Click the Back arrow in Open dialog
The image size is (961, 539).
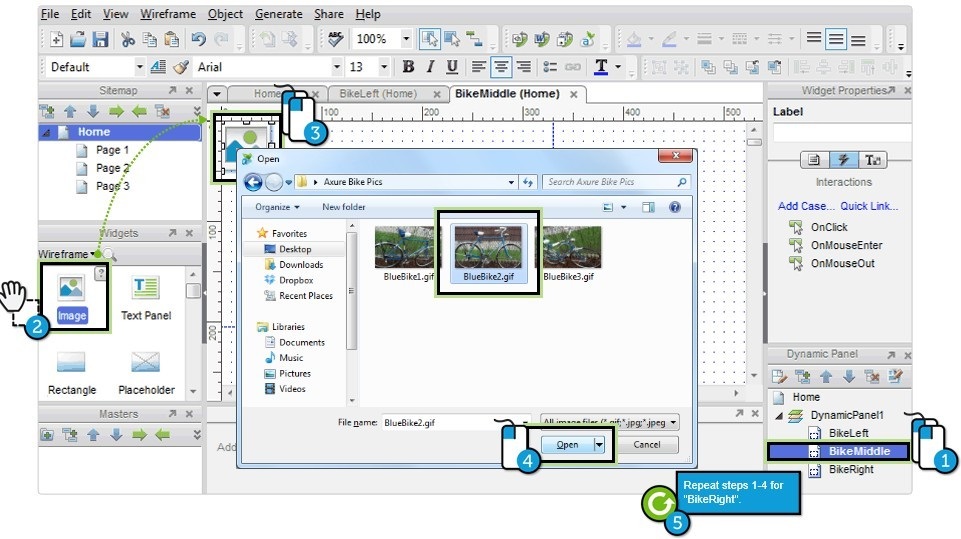(x=253, y=182)
